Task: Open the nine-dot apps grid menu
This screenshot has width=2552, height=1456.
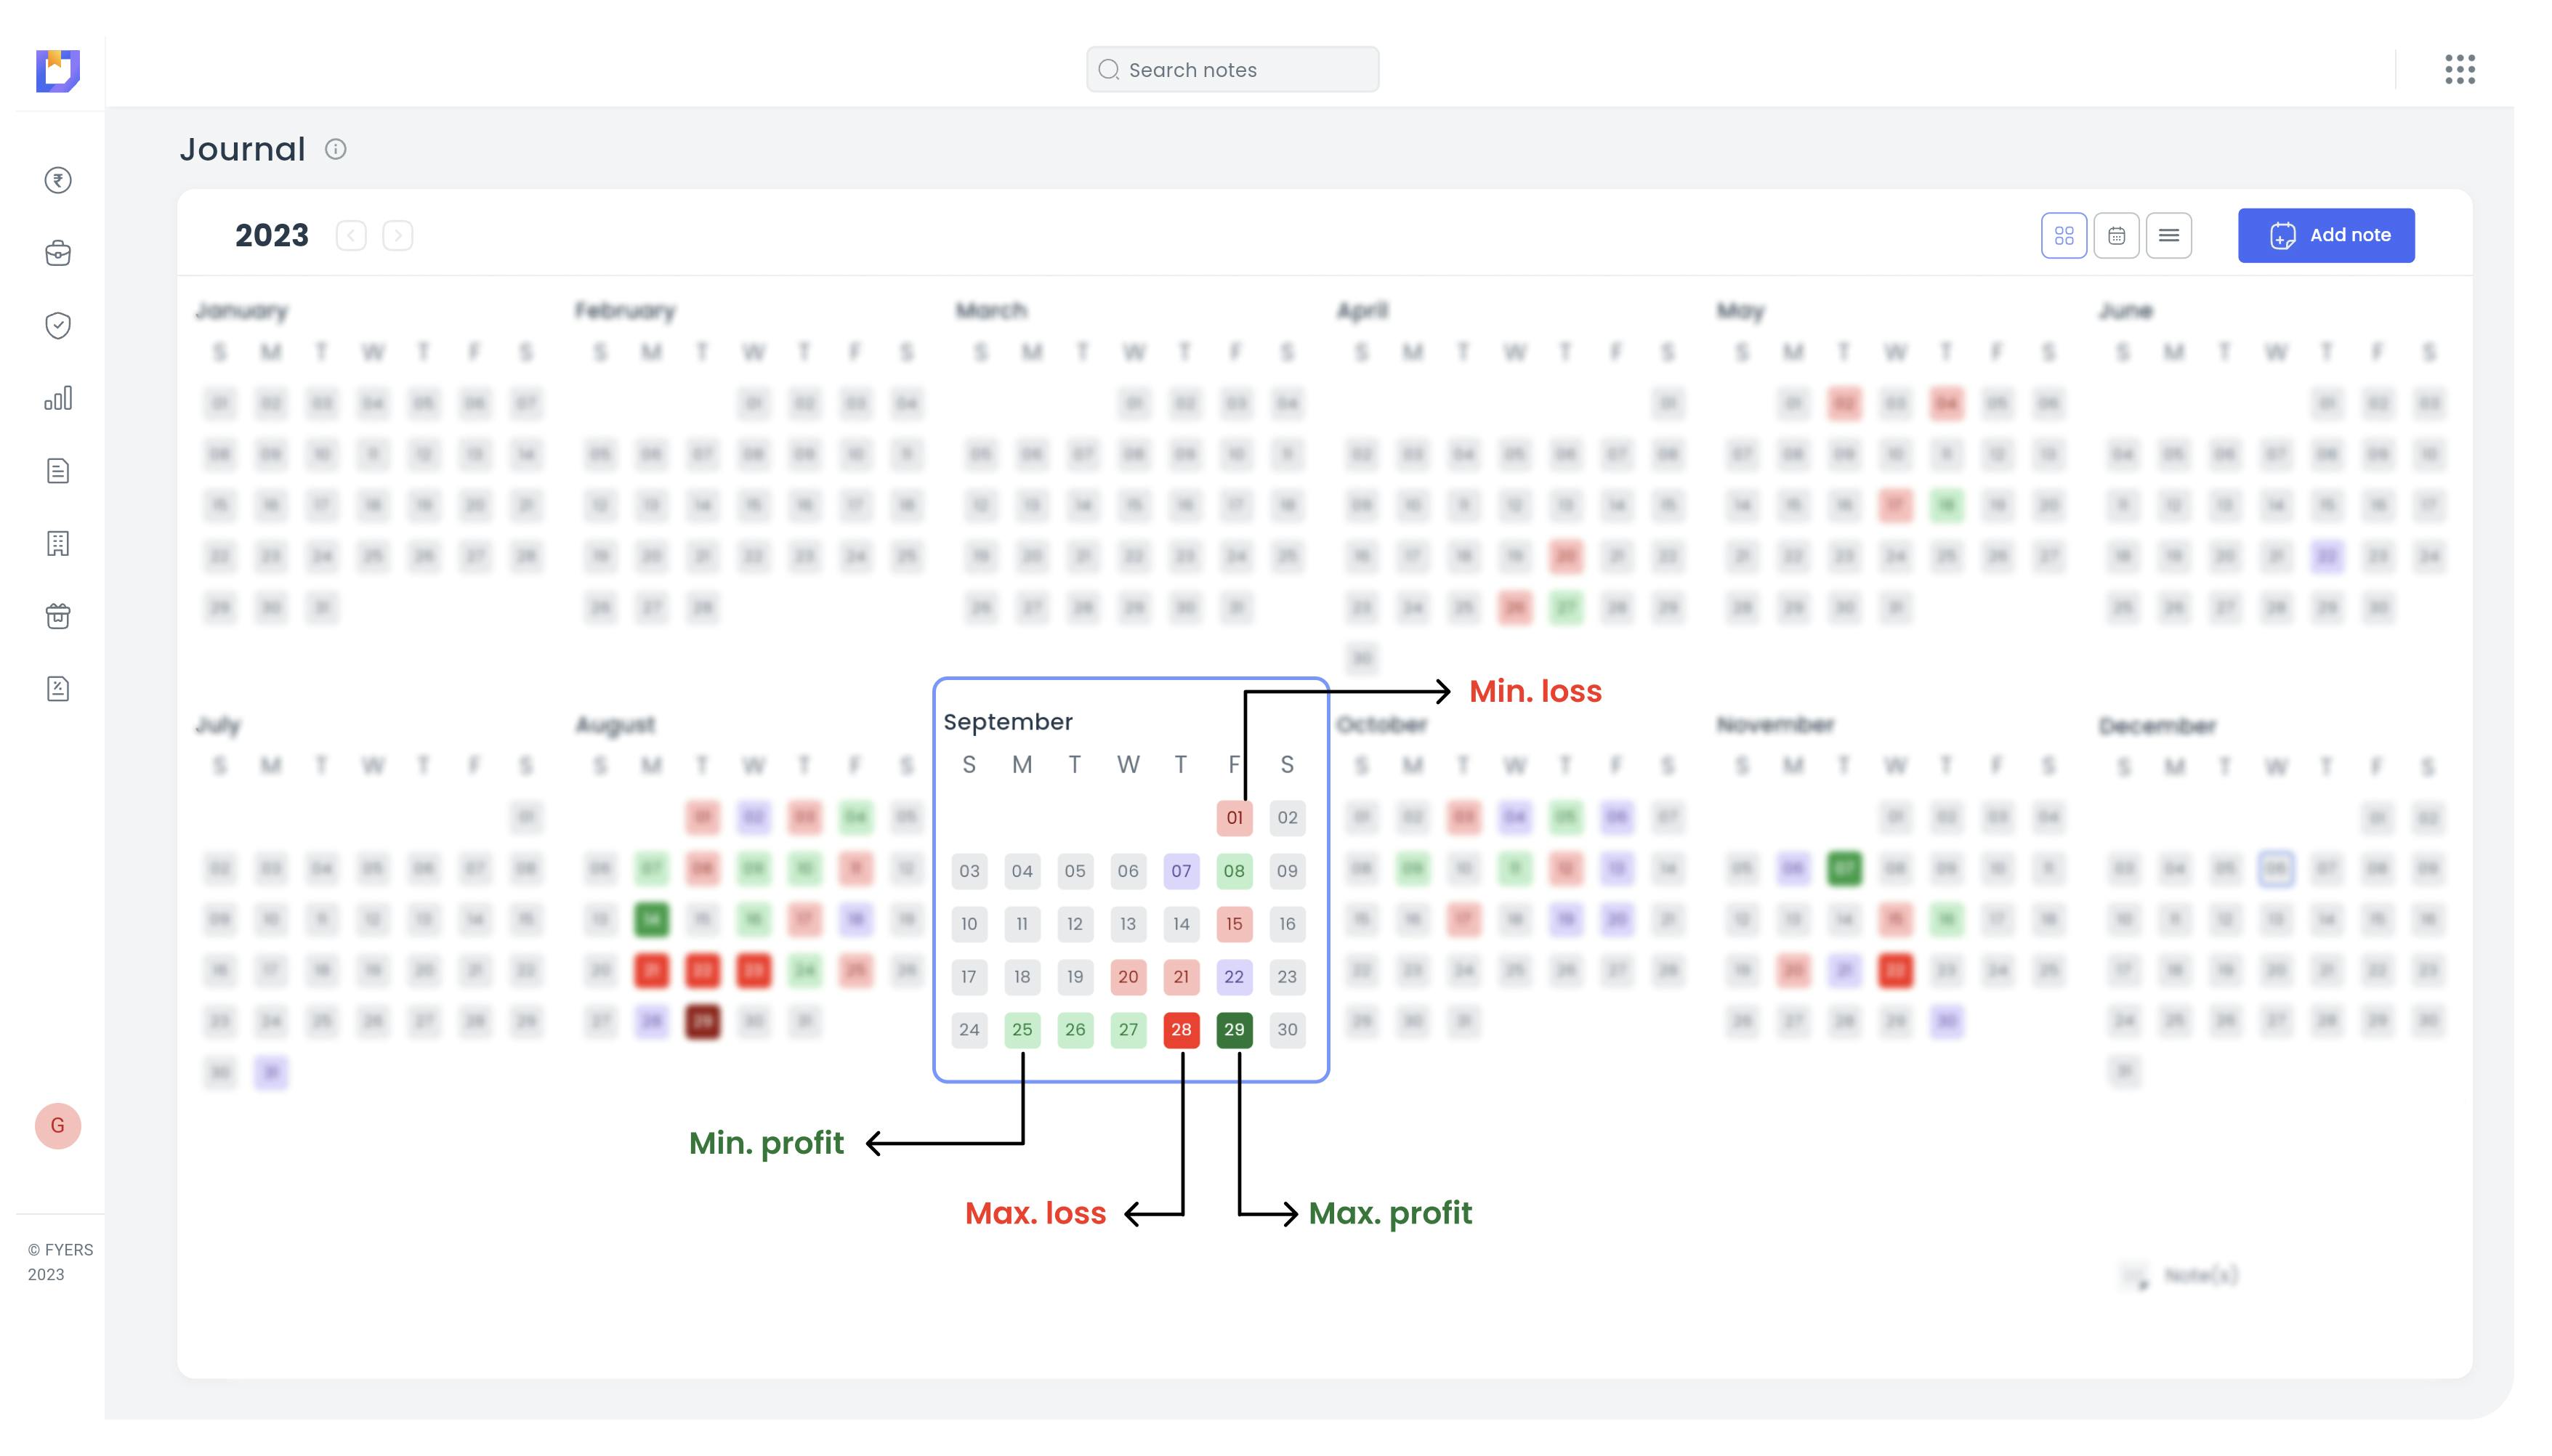Action: coord(2460,69)
